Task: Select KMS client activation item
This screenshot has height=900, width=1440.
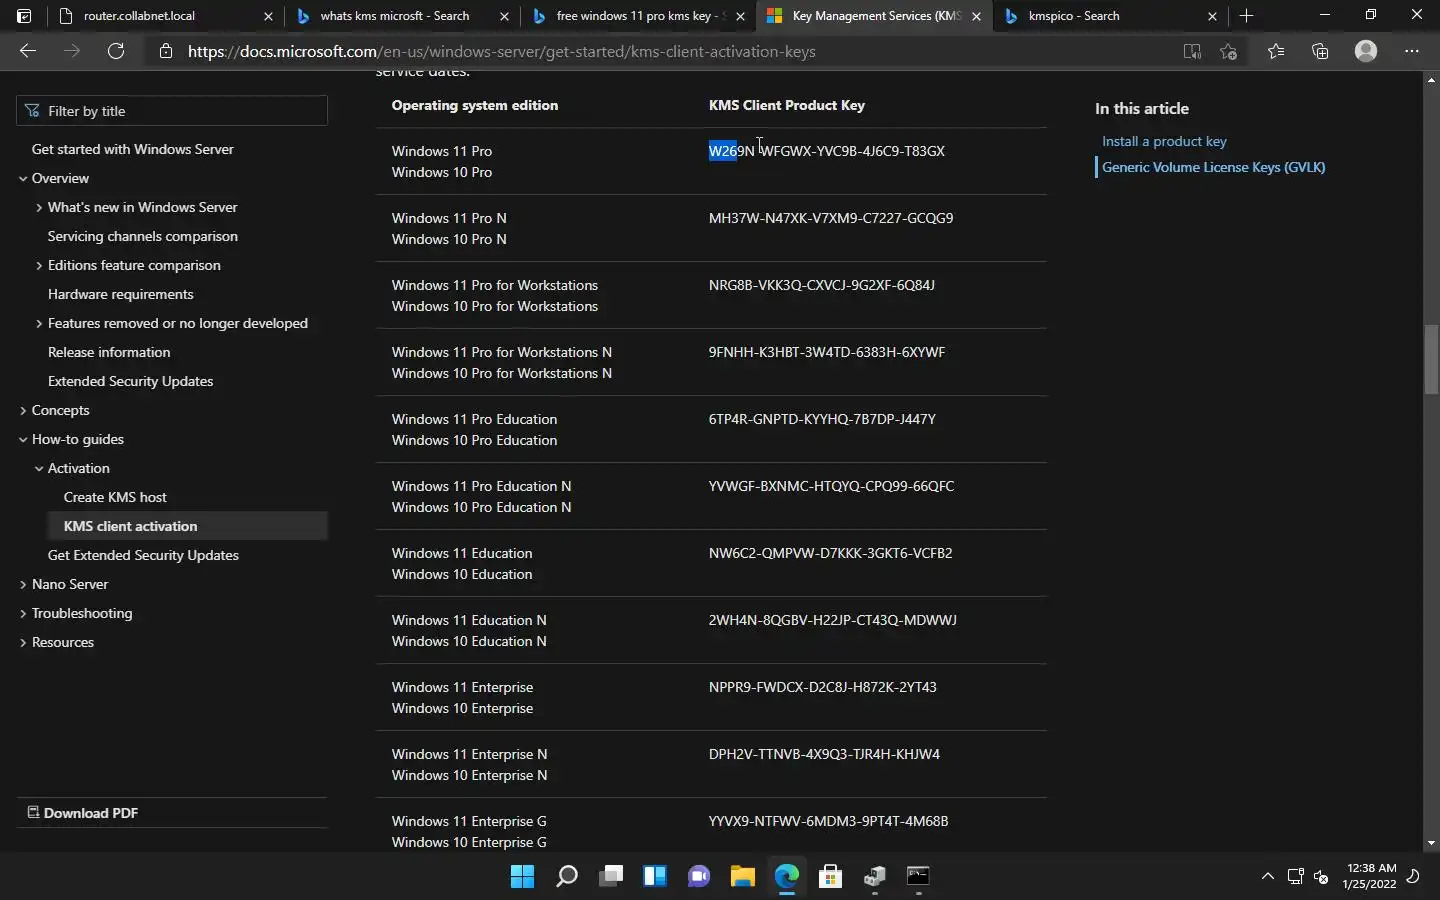Action: click(x=188, y=526)
